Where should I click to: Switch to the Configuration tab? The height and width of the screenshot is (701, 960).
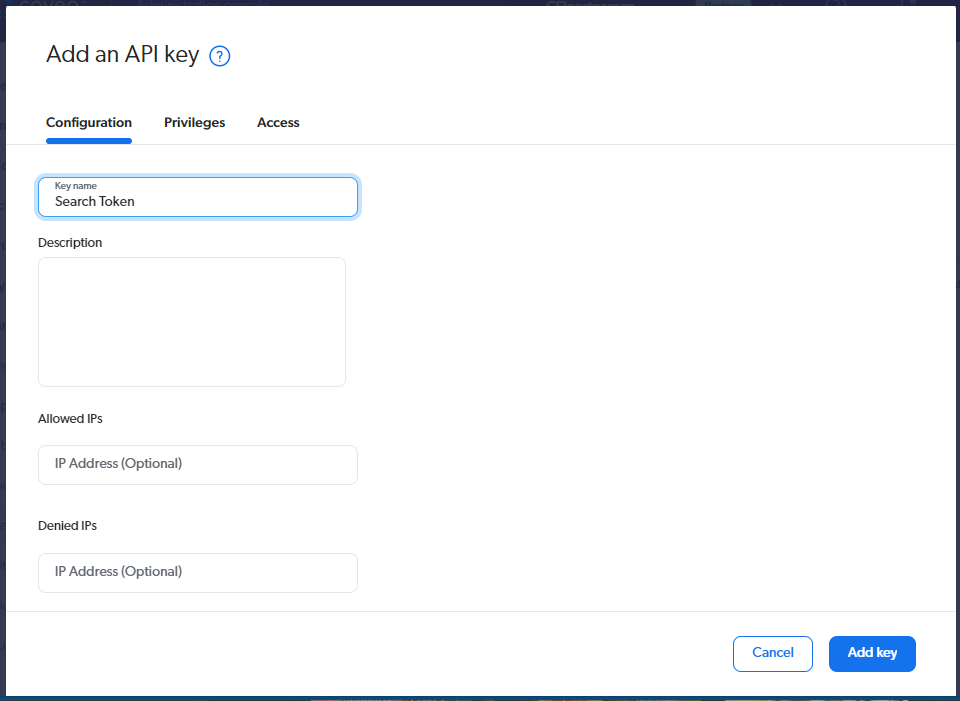pos(89,122)
